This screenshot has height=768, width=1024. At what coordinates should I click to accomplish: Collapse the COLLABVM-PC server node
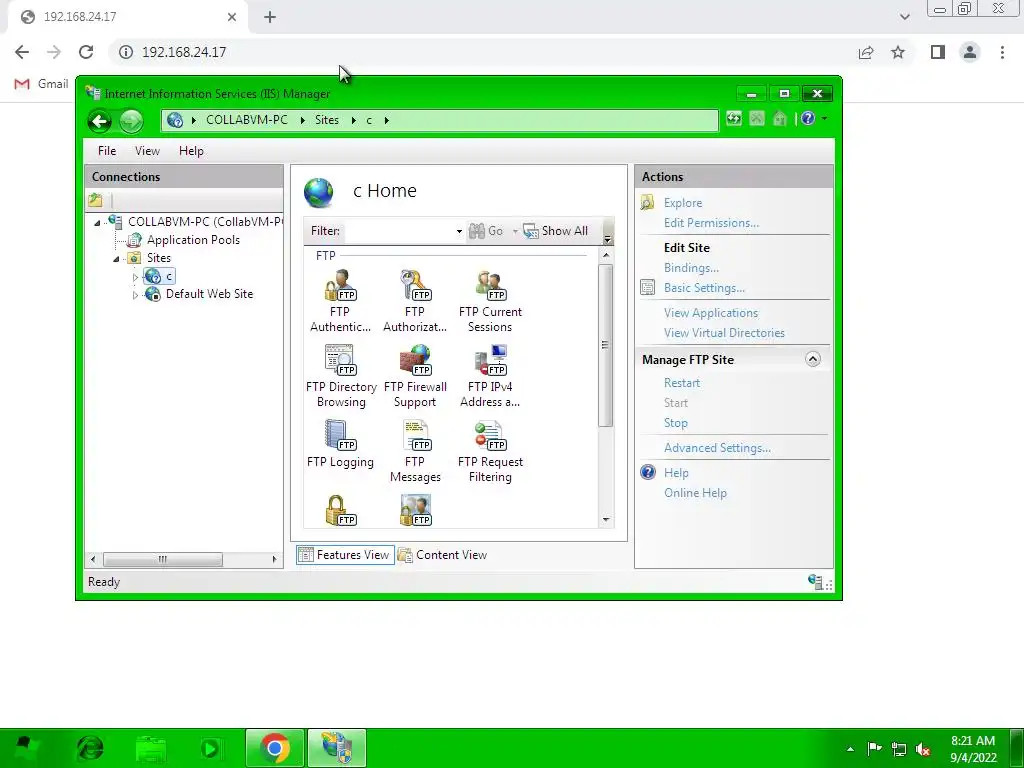[x=97, y=223]
